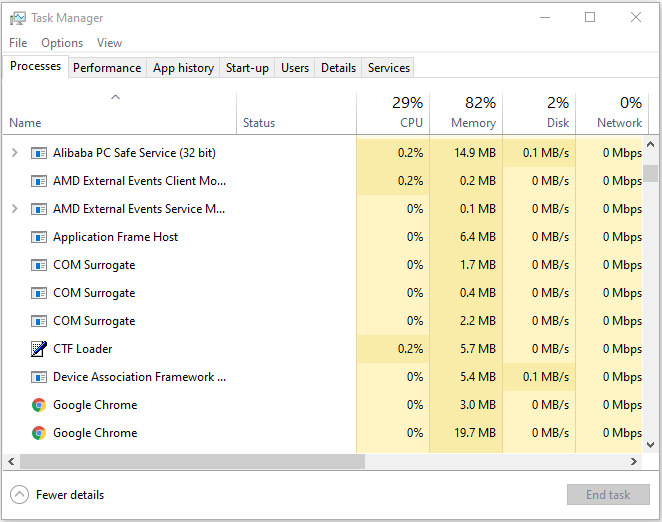
Task: Switch to the Details tab
Action: click(x=338, y=68)
